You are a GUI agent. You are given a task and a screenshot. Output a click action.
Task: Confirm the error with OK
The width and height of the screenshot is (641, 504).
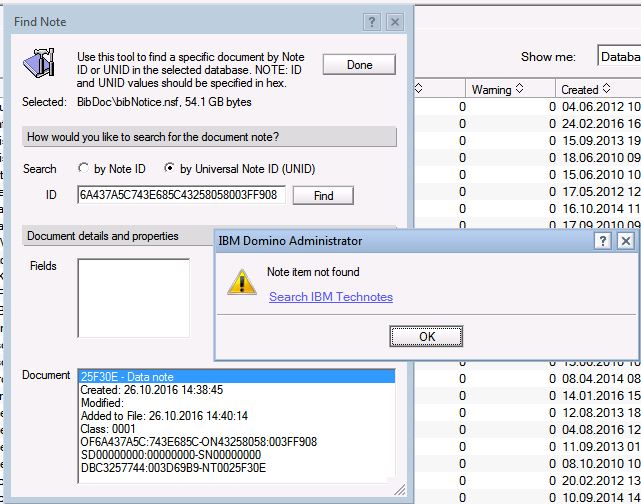[x=427, y=336]
